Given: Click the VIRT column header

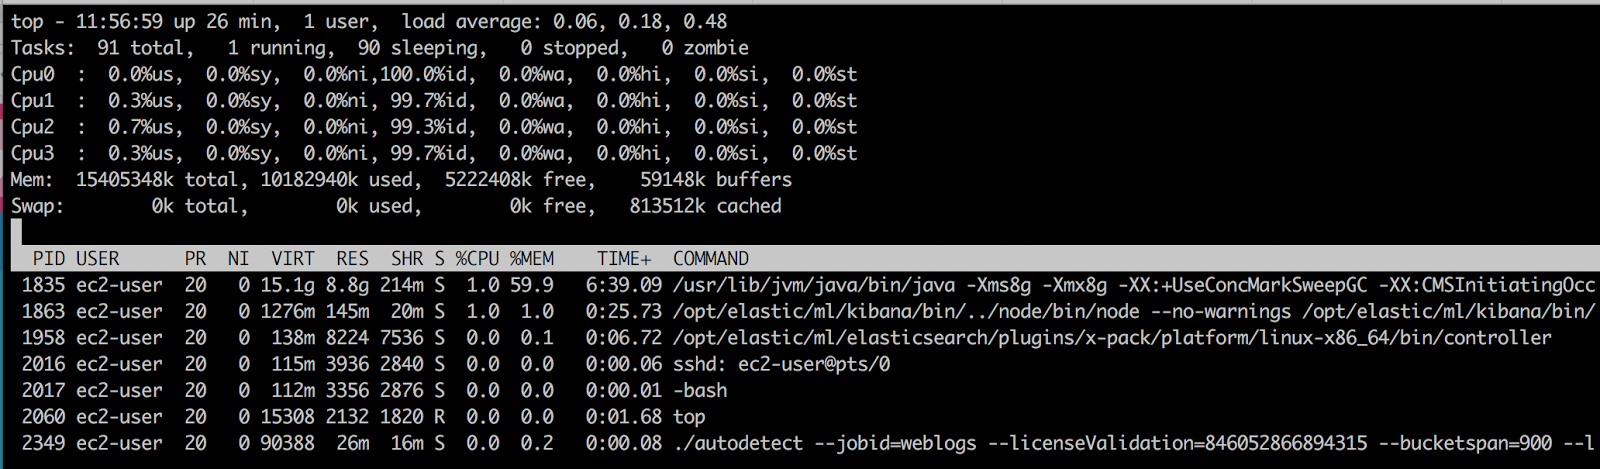Looking at the screenshot, I should point(293,259).
